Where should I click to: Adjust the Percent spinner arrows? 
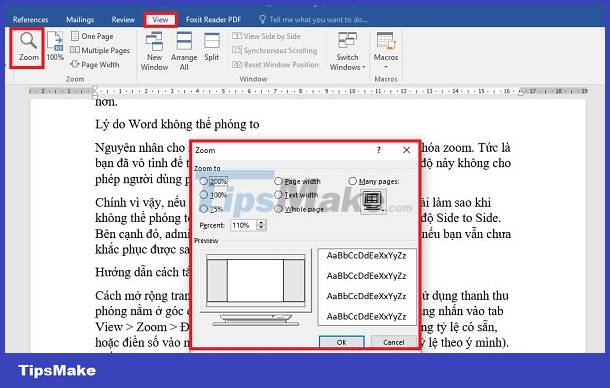pos(262,225)
